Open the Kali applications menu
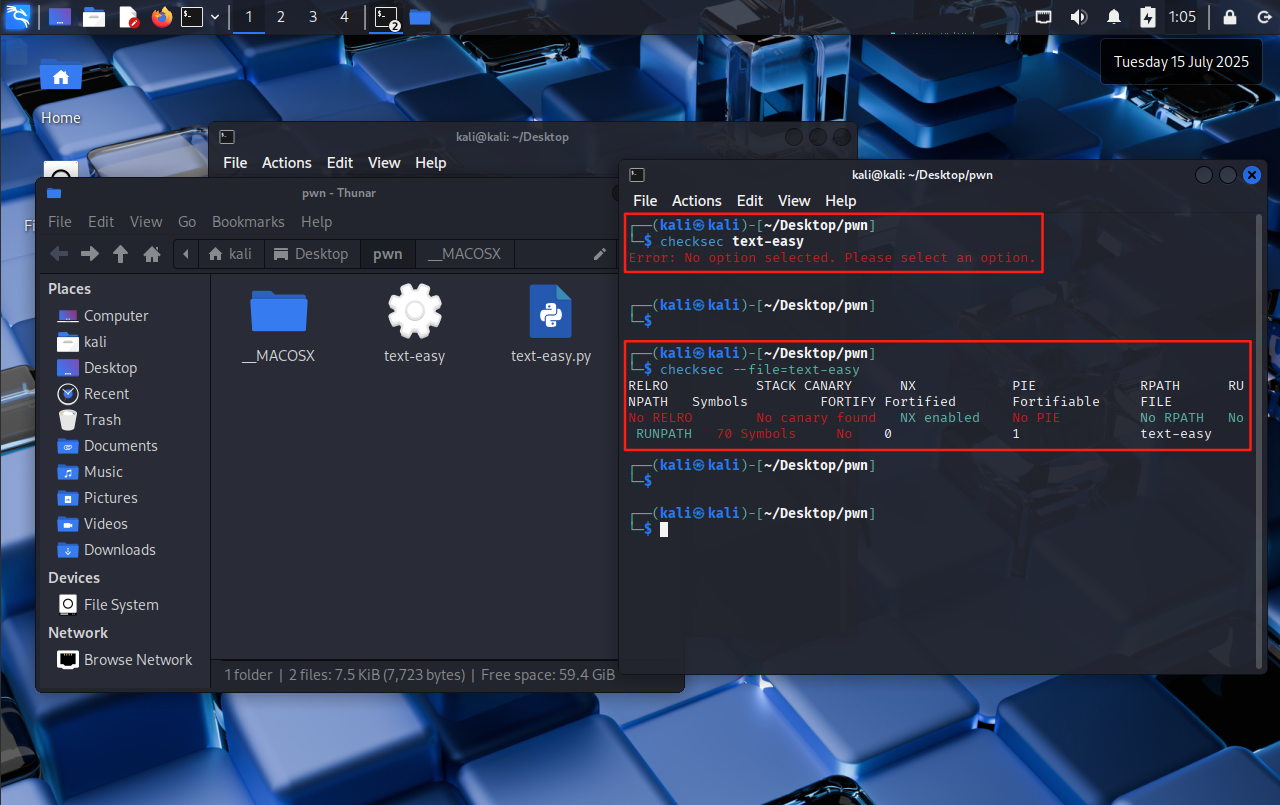Image resolution: width=1280 pixels, height=805 pixels. pyautogui.click(x=17, y=17)
